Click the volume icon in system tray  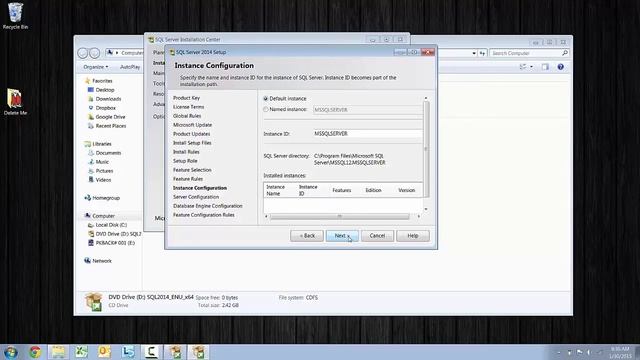[589, 352]
